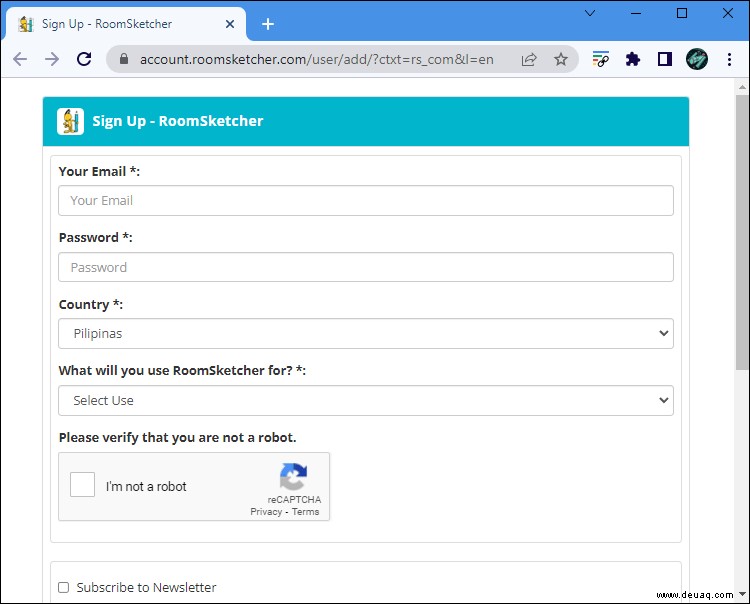Open a new browser tab
The height and width of the screenshot is (604, 750).
pyautogui.click(x=268, y=24)
